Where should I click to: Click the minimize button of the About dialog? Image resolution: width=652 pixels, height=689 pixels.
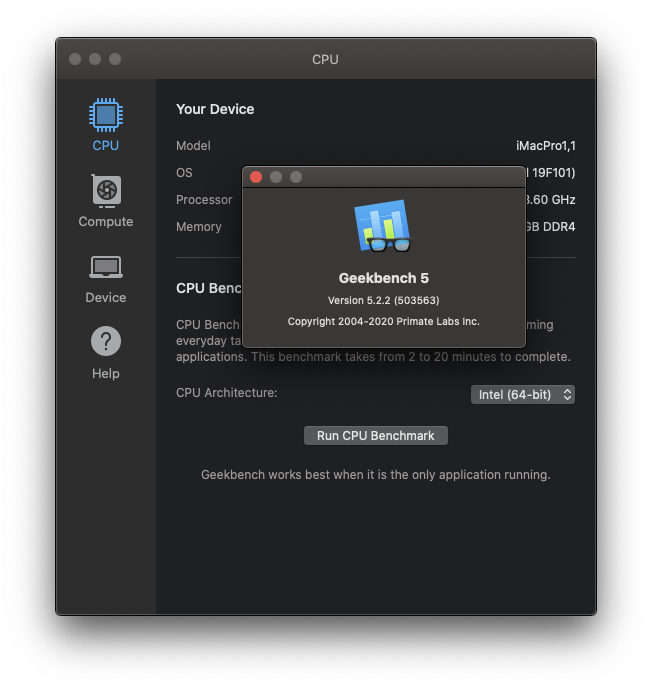[276, 177]
